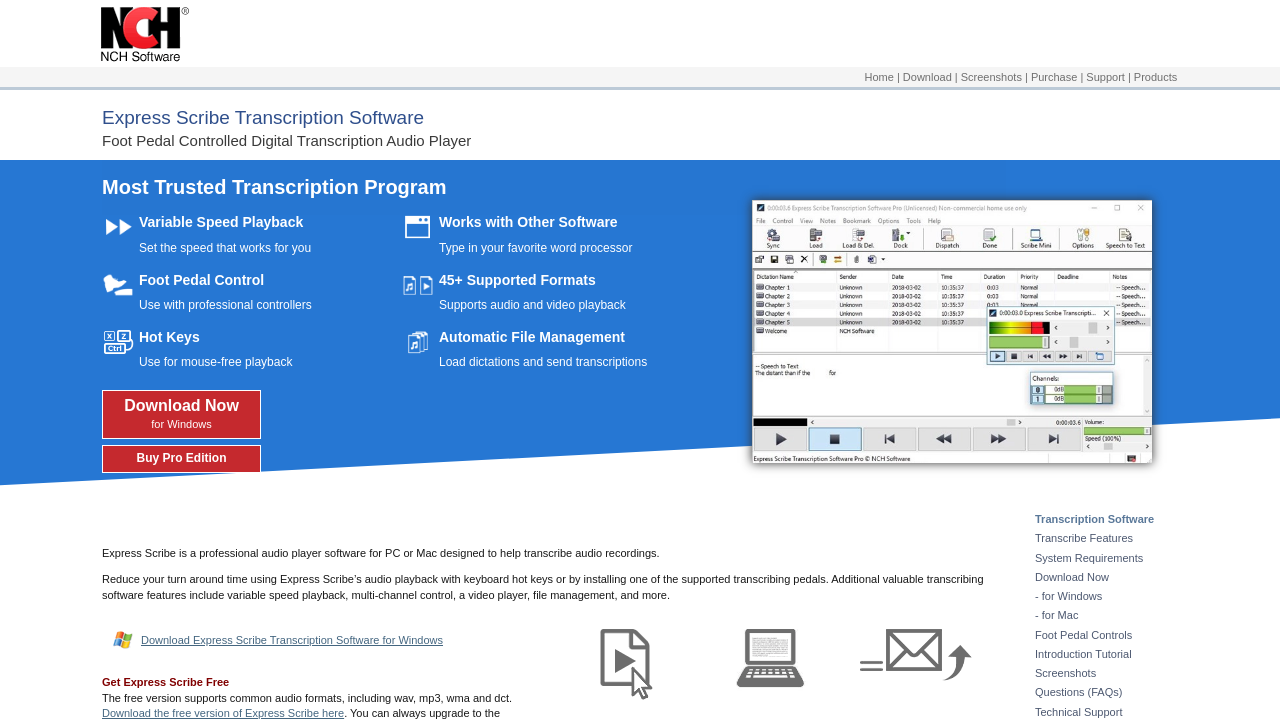
Task: Click the envelope send icon
Action: (915, 655)
